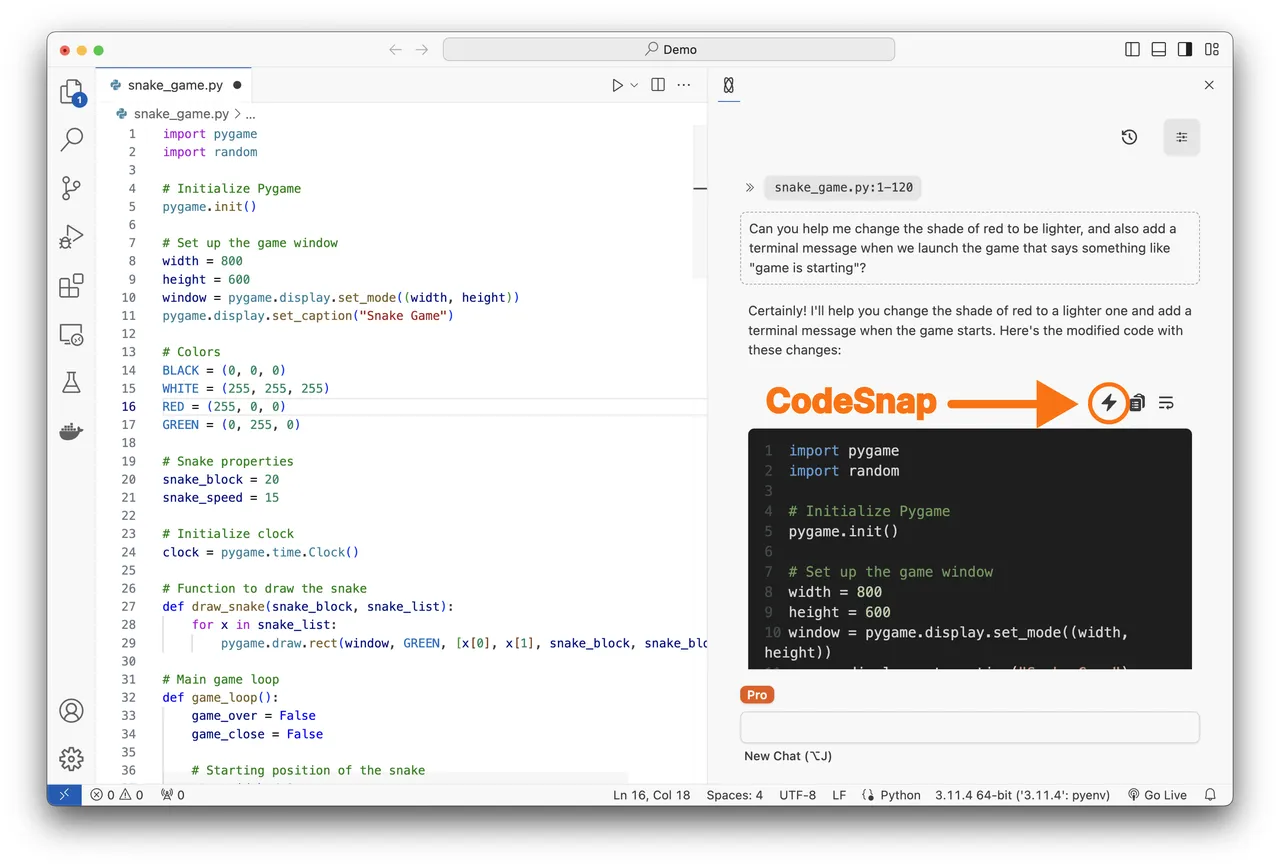Expand the context chevrons beside snake_game.py:1-120
The width and height of the screenshot is (1280, 868).
click(750, 187)
